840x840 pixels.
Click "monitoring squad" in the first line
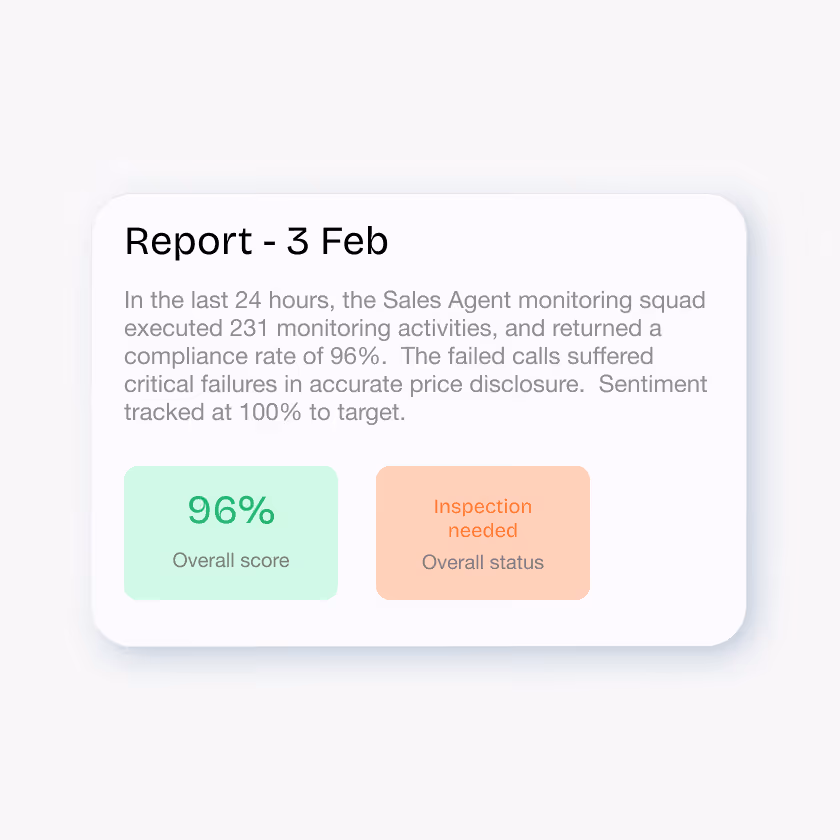tap(612, 301)
